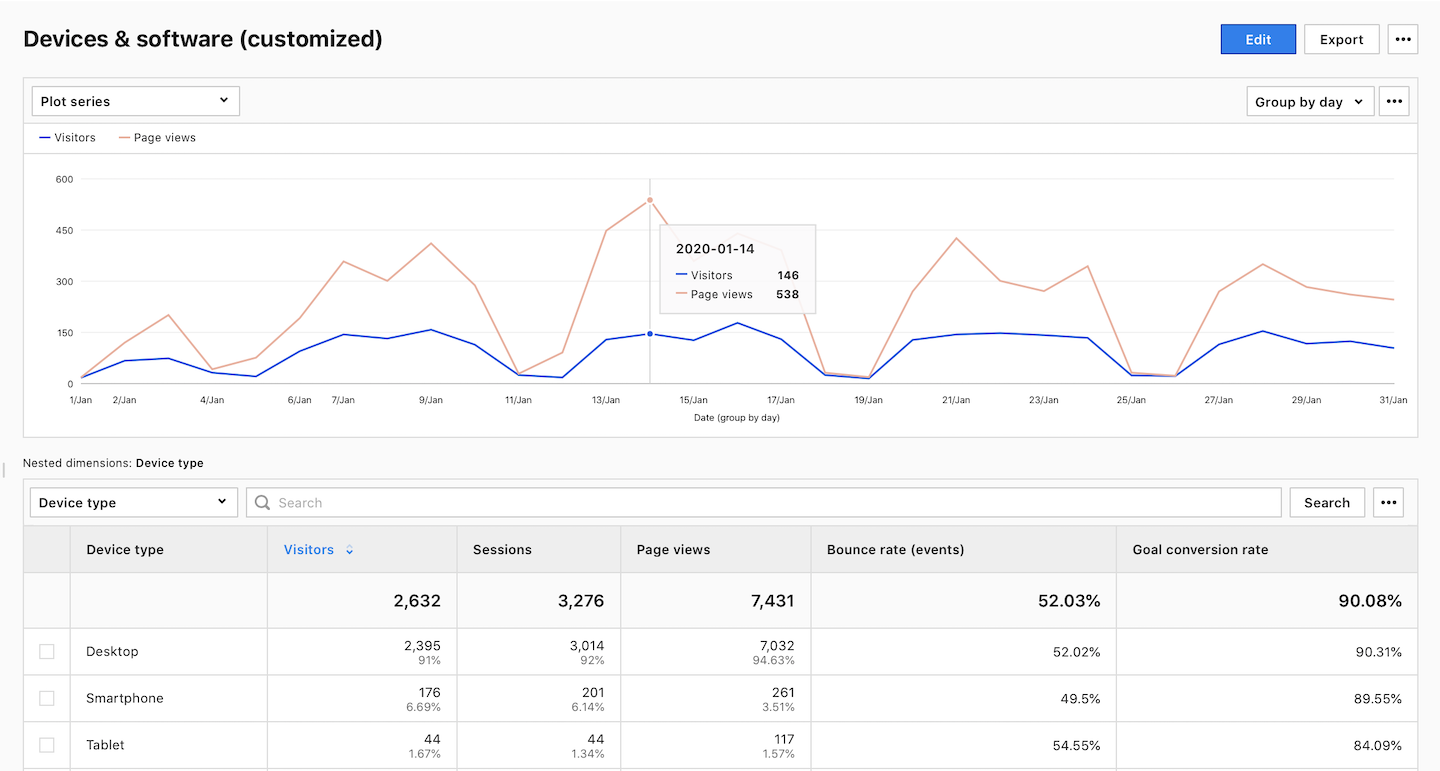Click the total page views value 7,431

(771, 601)
